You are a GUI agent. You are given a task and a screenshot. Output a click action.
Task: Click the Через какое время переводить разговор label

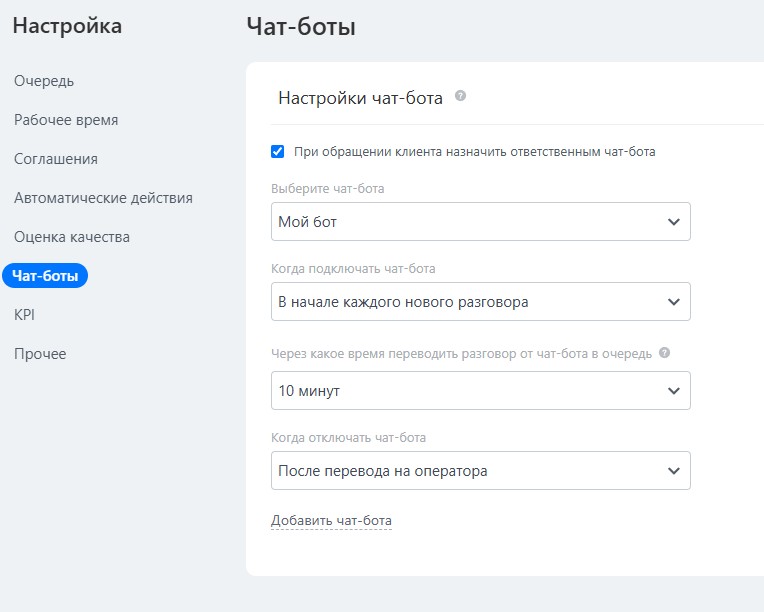[x=461, y=353]
